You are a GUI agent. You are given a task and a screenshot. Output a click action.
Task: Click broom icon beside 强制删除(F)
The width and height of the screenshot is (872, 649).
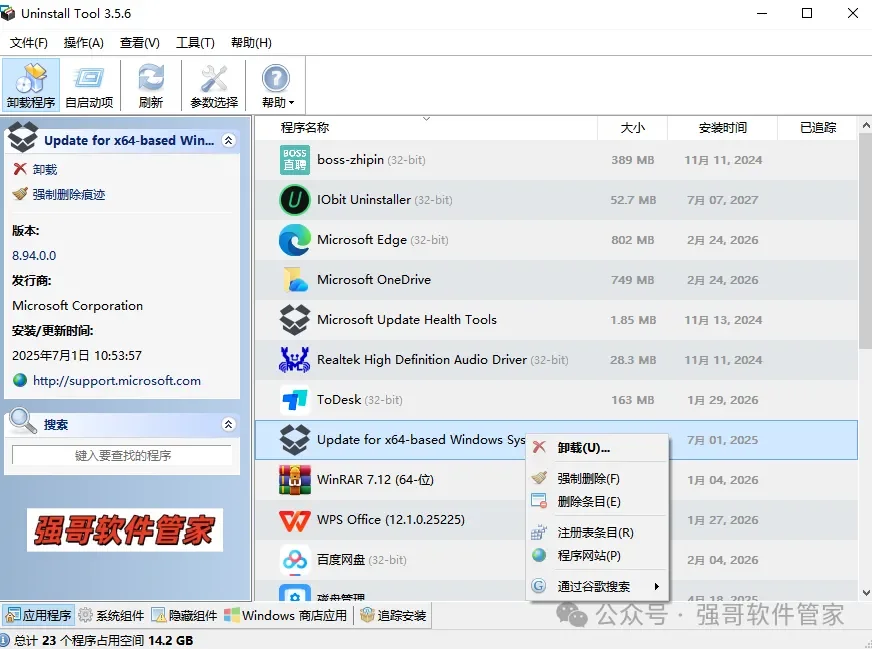(539, 478)
